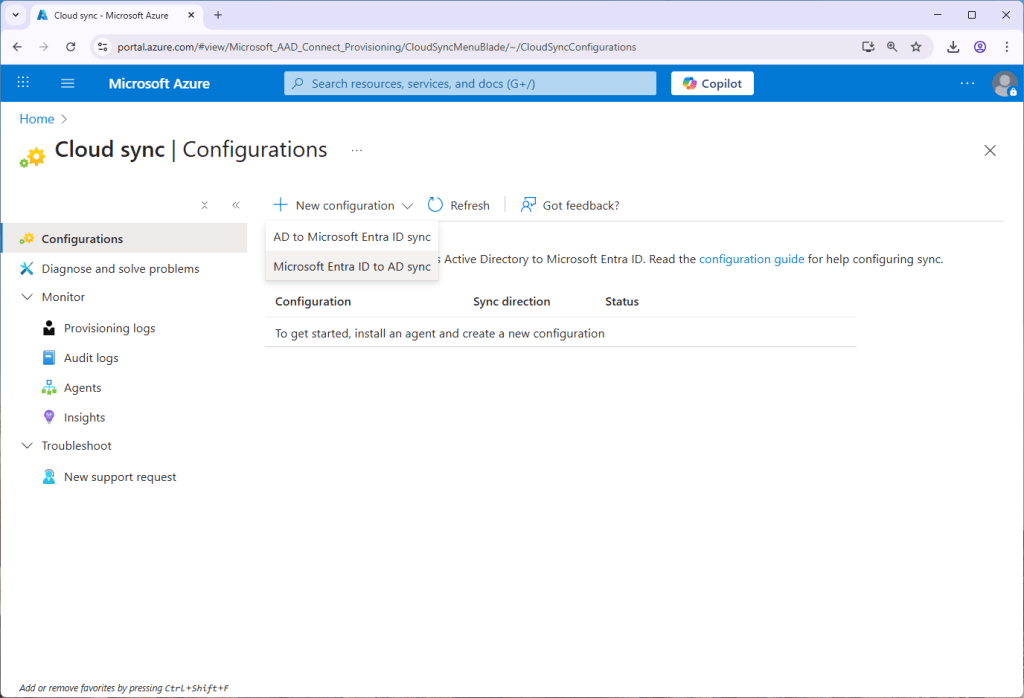Viewport: 1024px width, 698px height.
Task: Choose Microsoft Entra ID to AD sync
Action: pyautogui.click(x=352, y=266)
